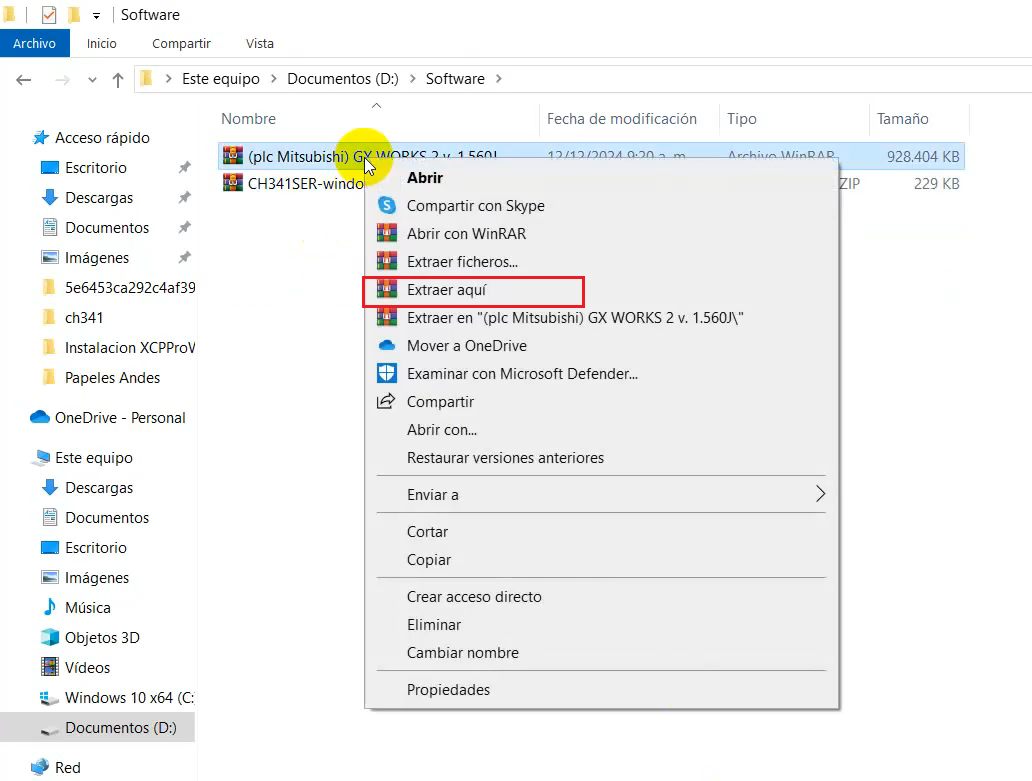The height and width of the screenshot is (781, 1032).
Task: Click the WinRAR archive icon of the GX WORKS file
Action: 232,155
